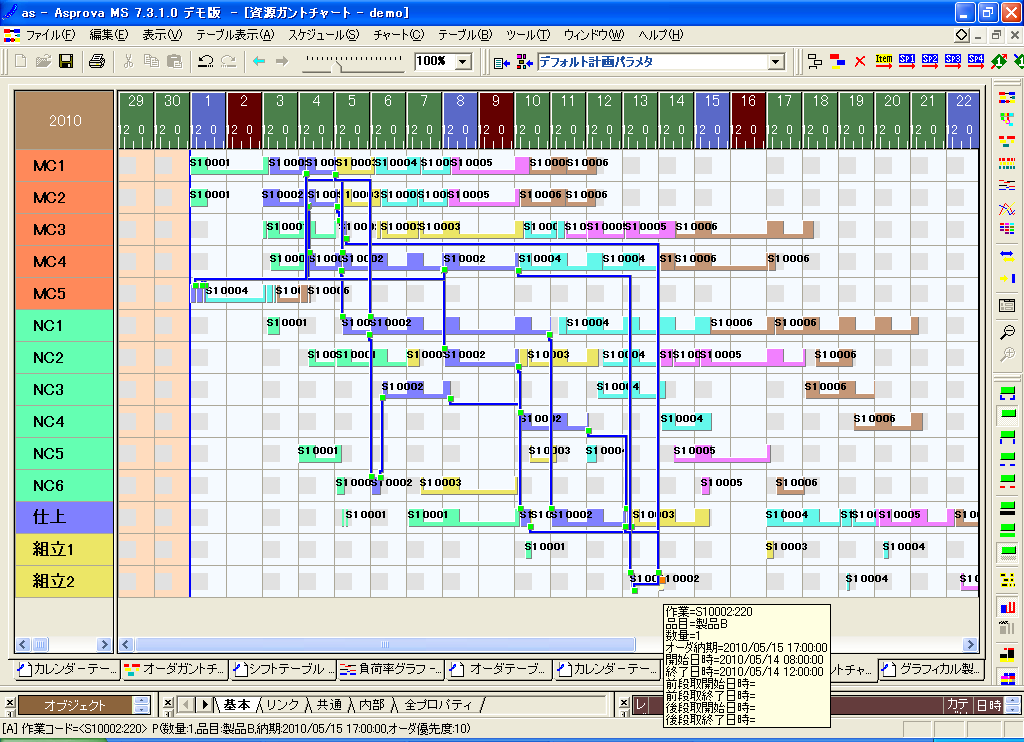Open the テーブル表示(A) menu
The width and height of the screenshot is (1024, 742).
pyautogui.click(x=235, y=35)
